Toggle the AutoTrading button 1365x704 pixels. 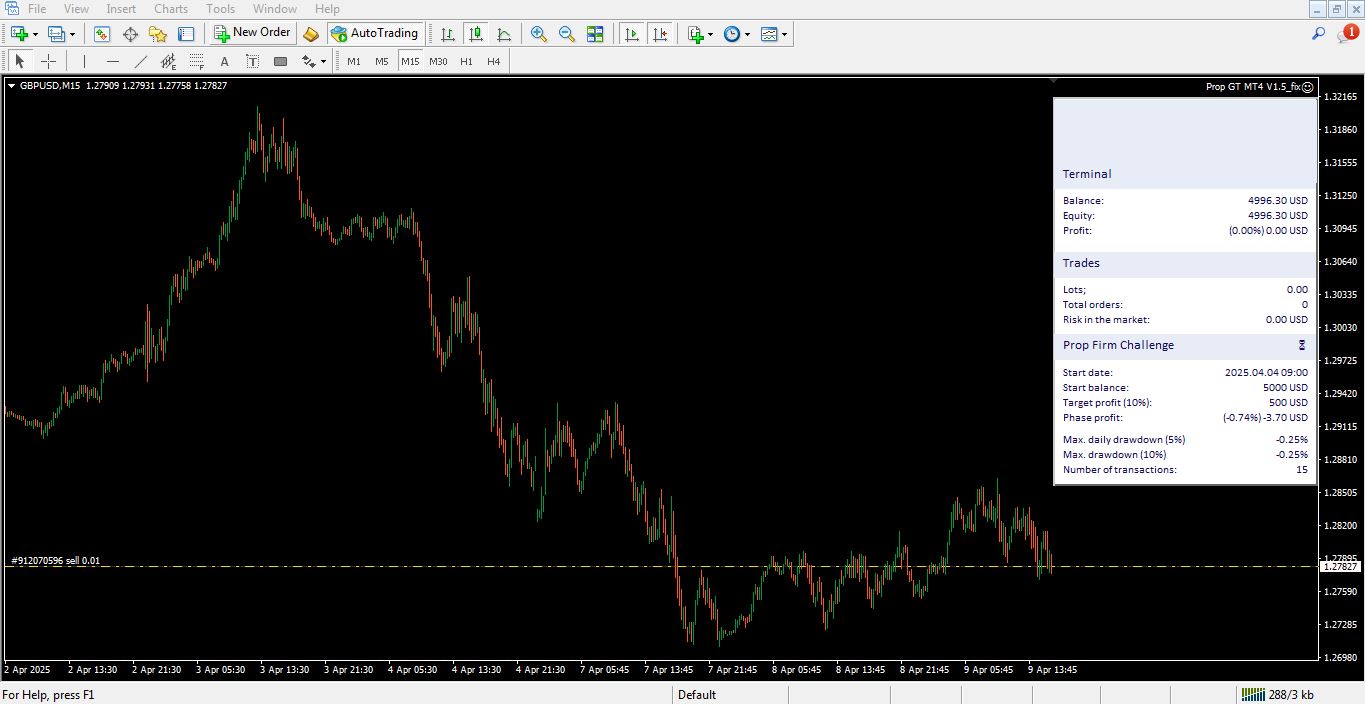tap(375, 34)
